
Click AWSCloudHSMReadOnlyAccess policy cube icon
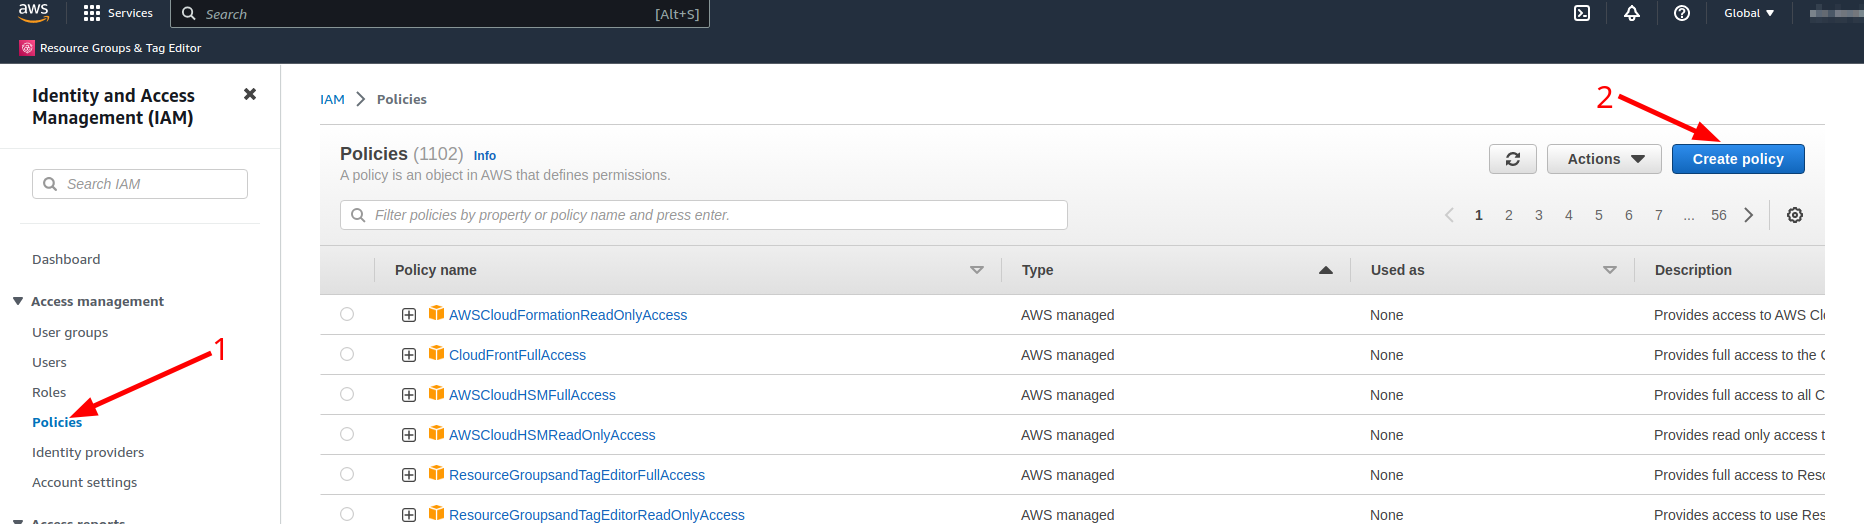(x=436, y=433)
